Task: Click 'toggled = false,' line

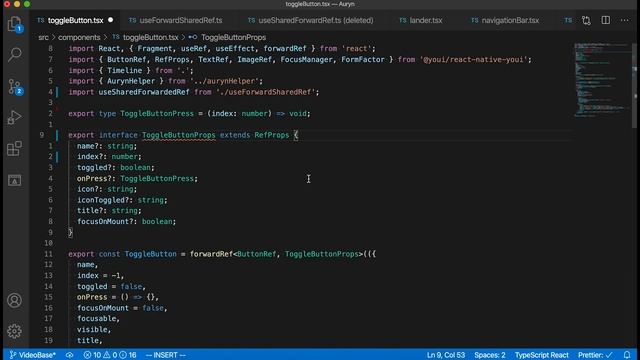Action: click(111, 287)
